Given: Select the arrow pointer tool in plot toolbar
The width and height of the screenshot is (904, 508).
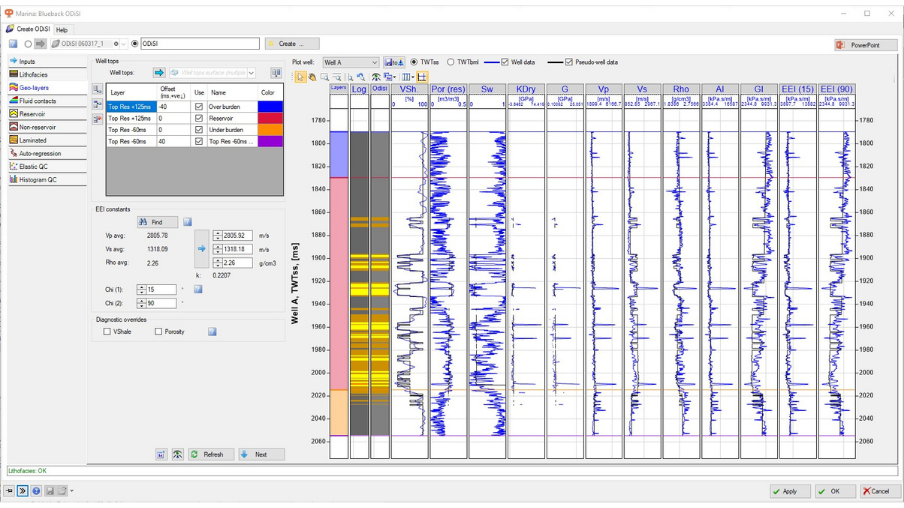Looking at the screenshot, I should click(x=301, y=77).
